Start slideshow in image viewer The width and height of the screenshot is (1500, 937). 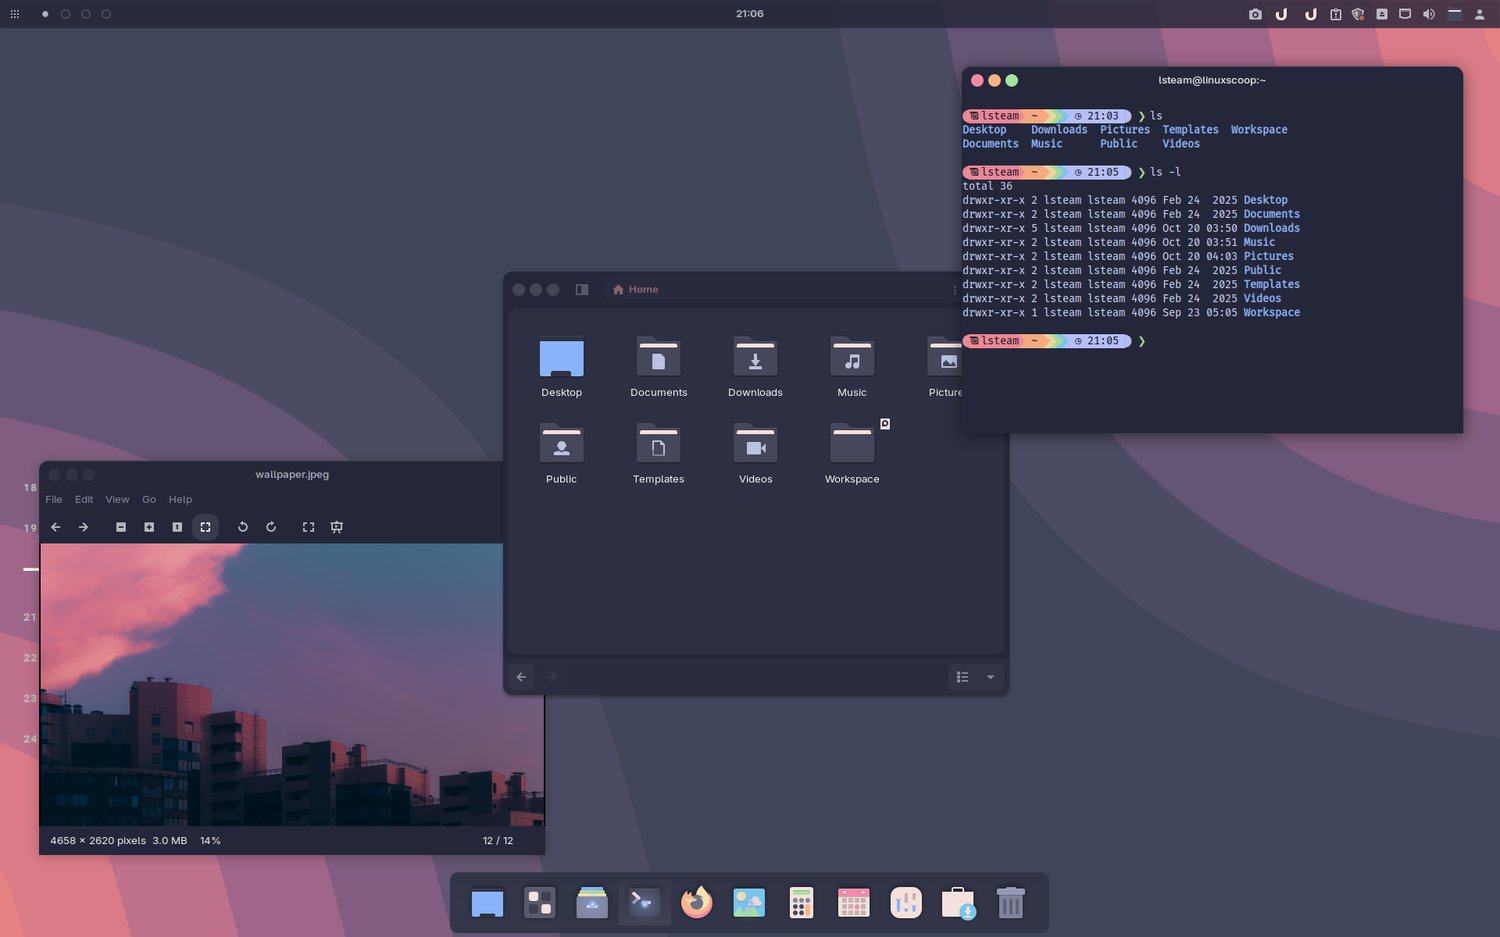point(337,527)
